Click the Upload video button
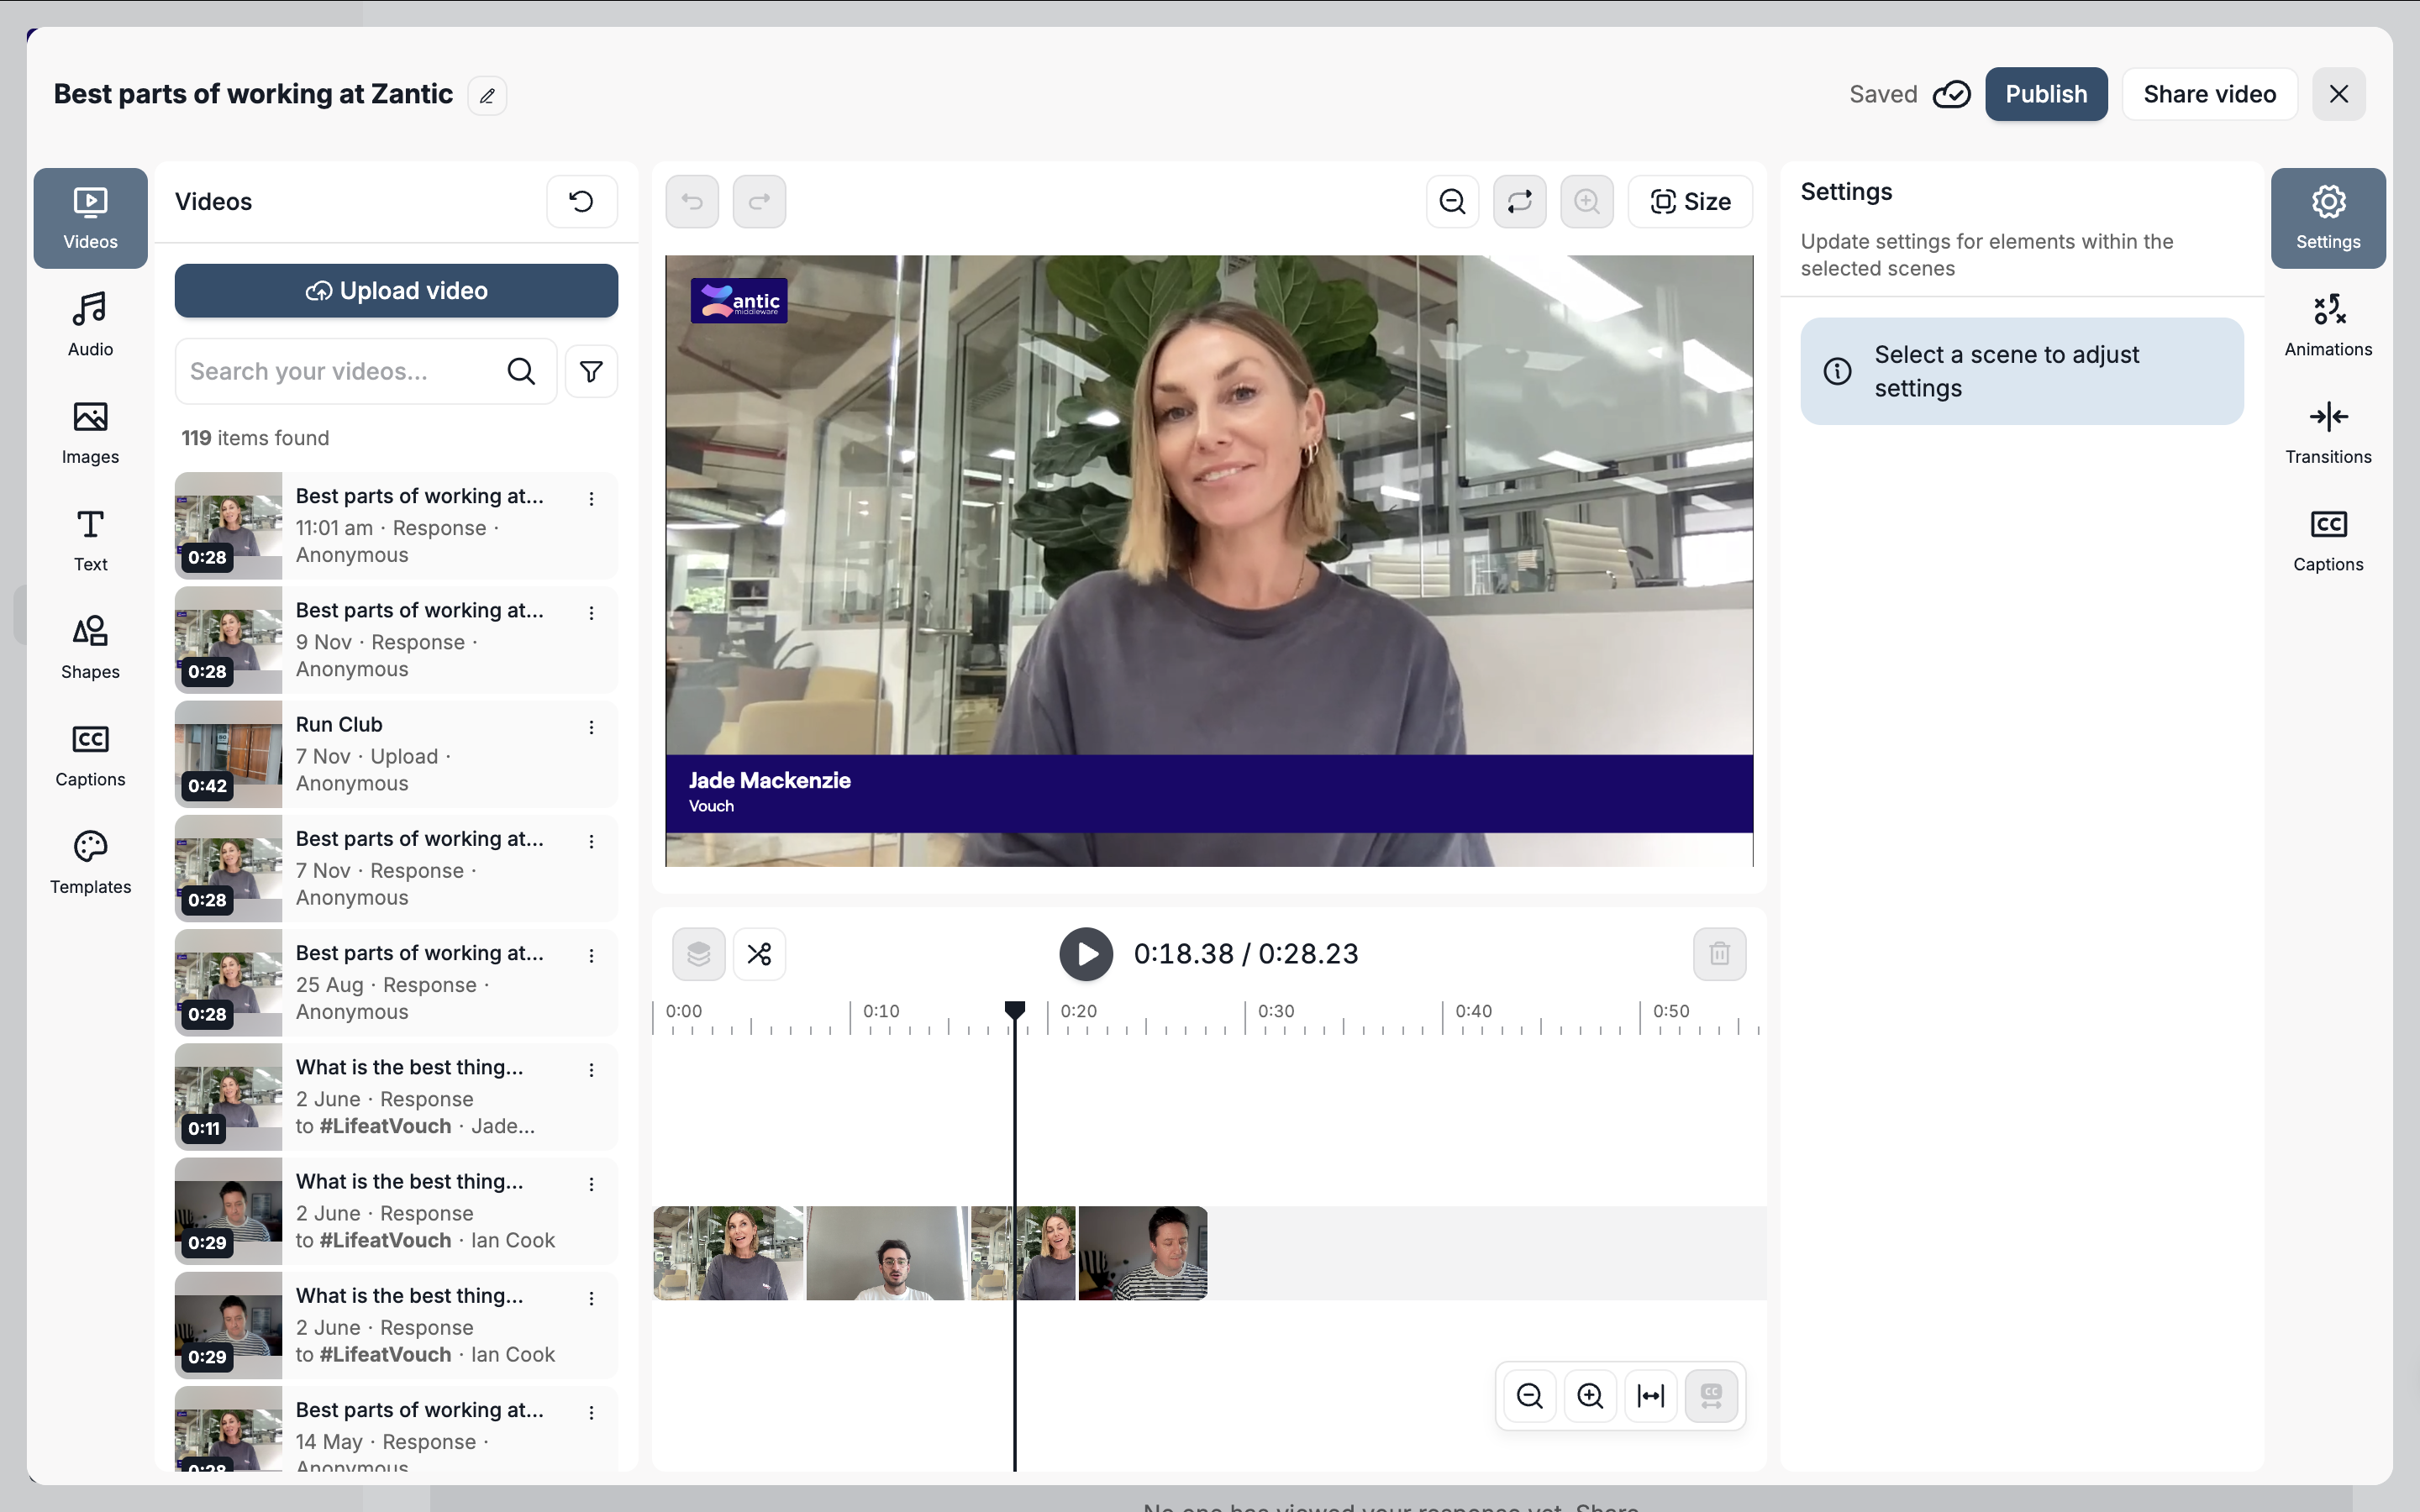The image size is (2420, 1512). pos(396,291)
